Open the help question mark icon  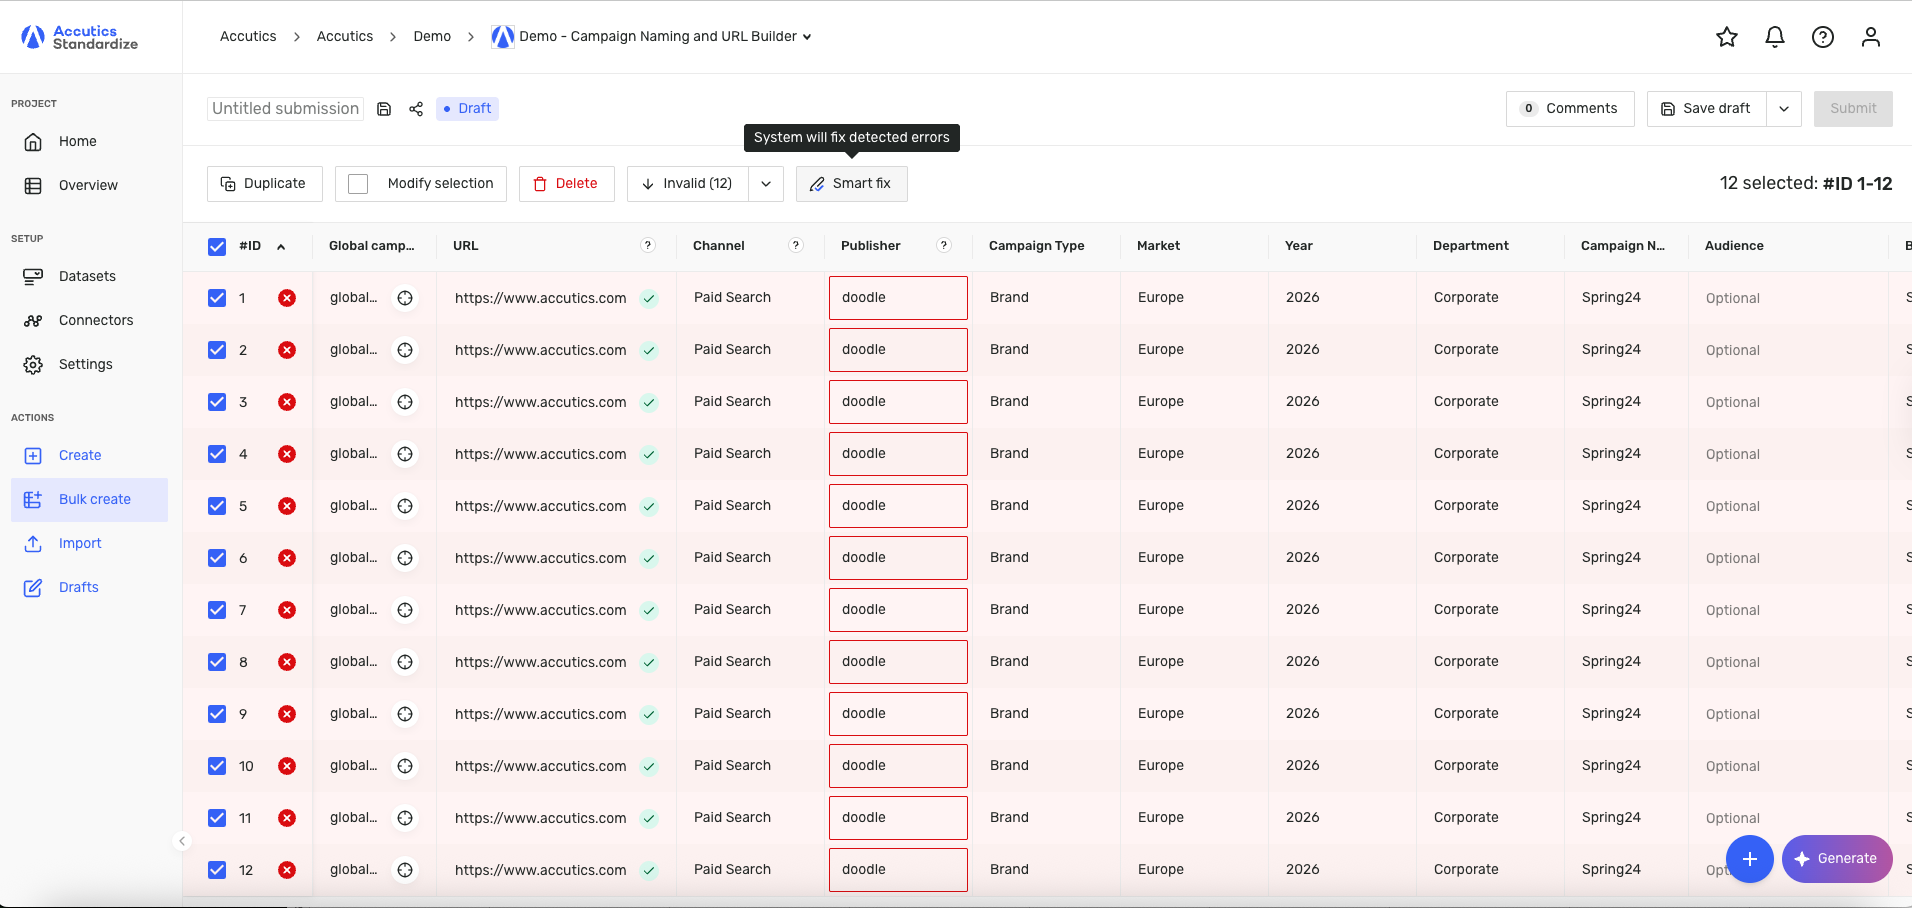1823,37
